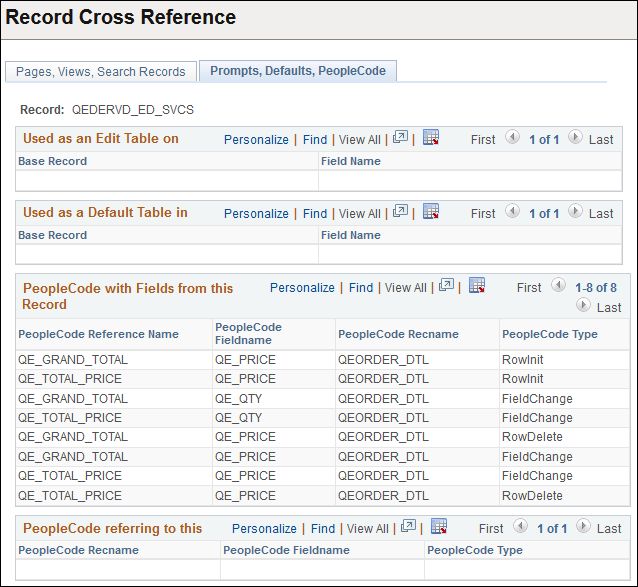Show next row in Edit Table grid
This screenshot has height=587, width=638.
pyautogui.click(x=575, y=138)
